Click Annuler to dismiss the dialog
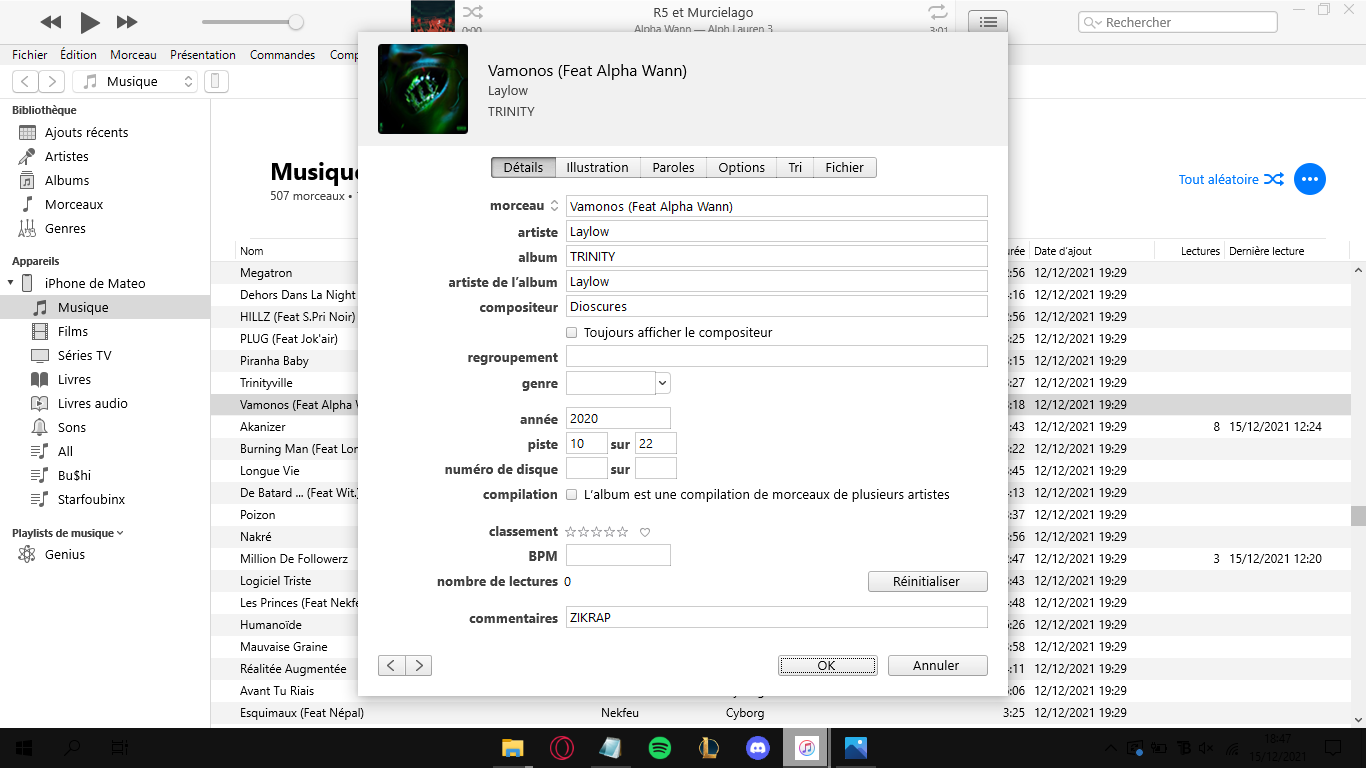Viewport: 1366px width, 768px height. [x=936, y=666]
